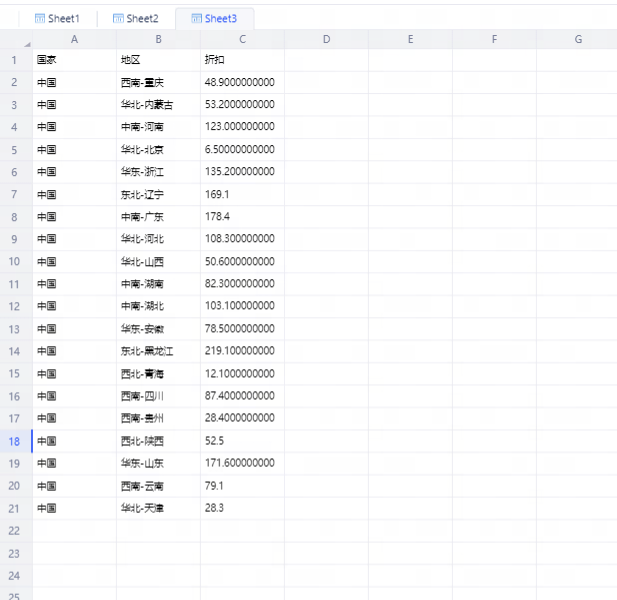The width and height of the screenshot is (617, 600).
Task: Select row 18 header
Action: pyautogui.click(x=15, y=441)
